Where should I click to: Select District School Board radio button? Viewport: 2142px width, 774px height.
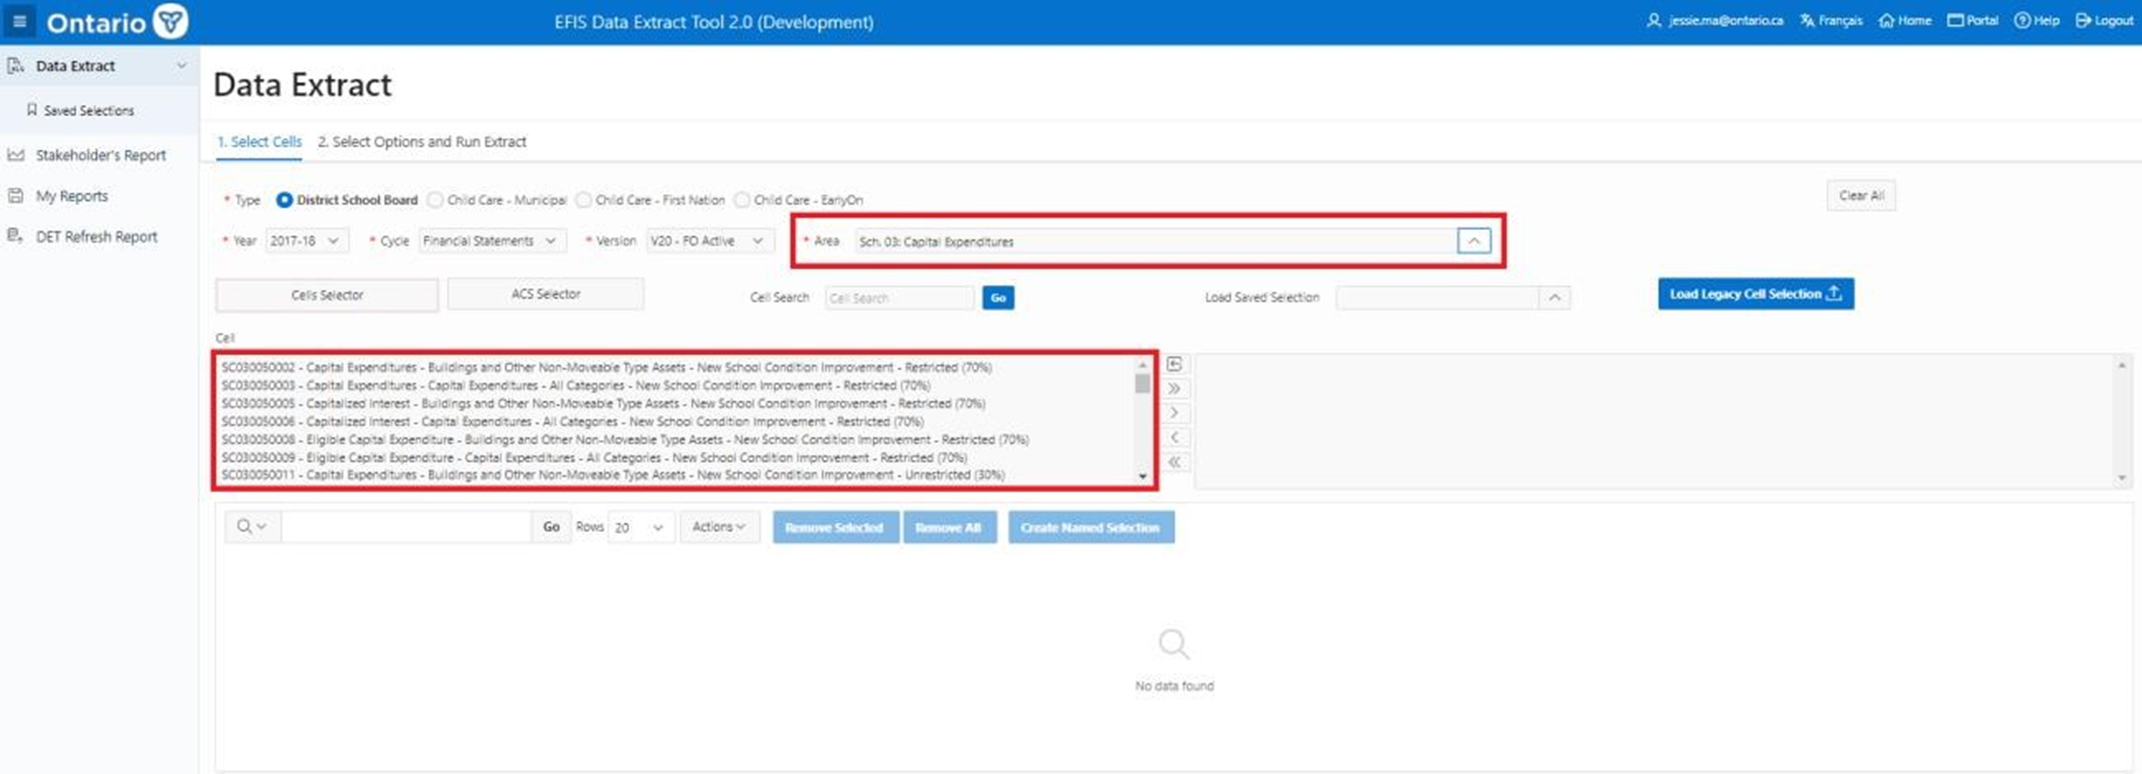tap(285, 200)
